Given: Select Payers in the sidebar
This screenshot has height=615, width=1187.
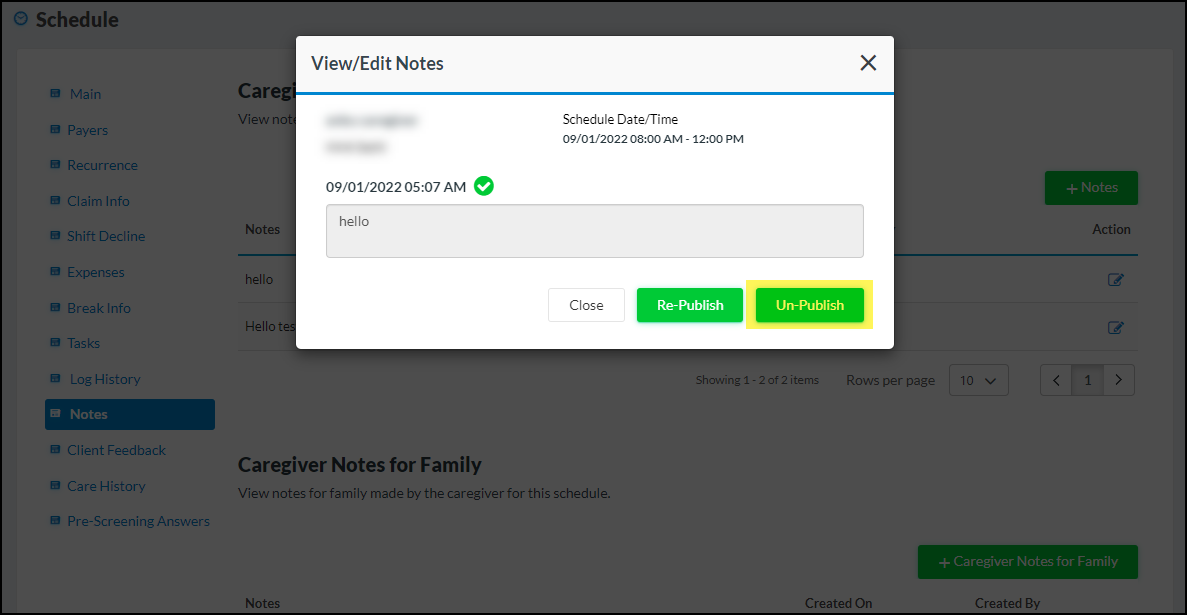Looking at the screenshot, I should (87, 130).
